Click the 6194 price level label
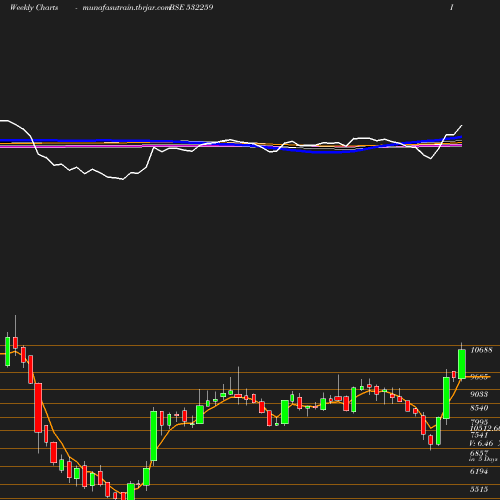 (479, 471)
